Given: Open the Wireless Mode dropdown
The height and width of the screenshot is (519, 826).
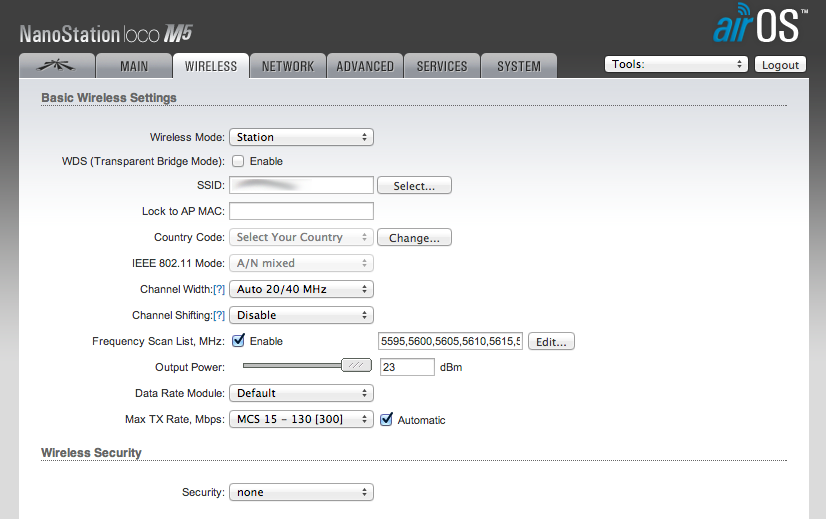Looking at the screenshot, I should 301,137.
